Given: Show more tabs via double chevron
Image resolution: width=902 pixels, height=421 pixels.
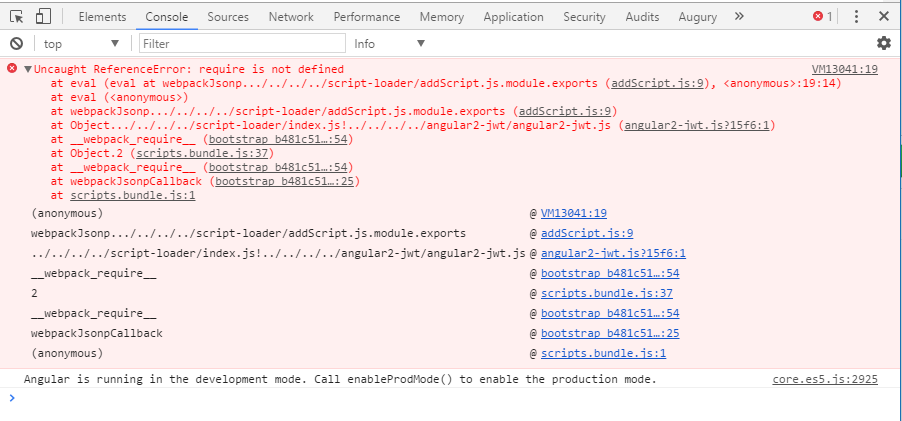Looking at the screenshot, I should pyautogui.click(x=739, y=17).
